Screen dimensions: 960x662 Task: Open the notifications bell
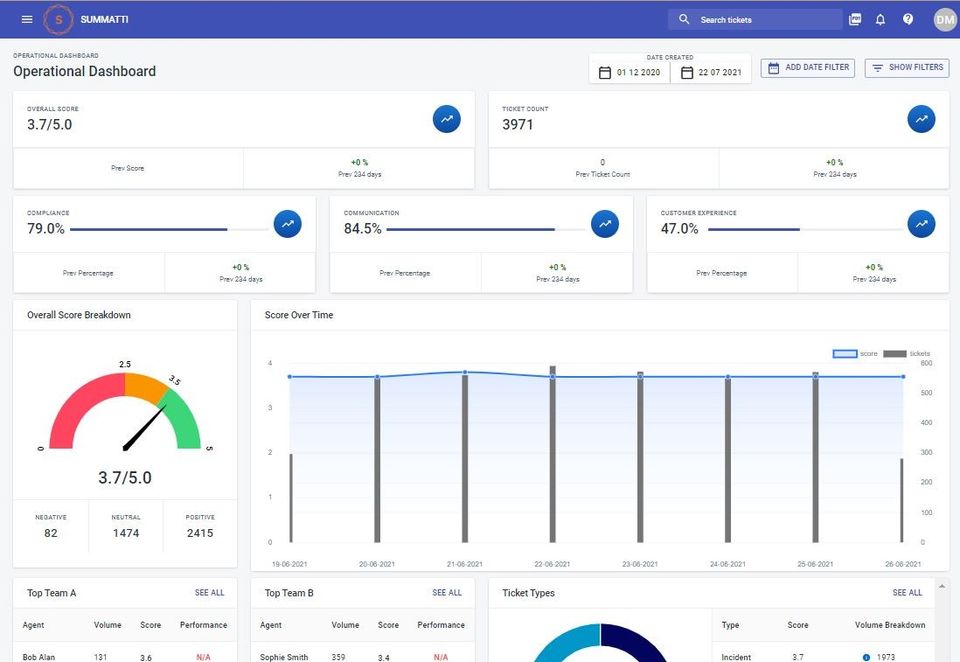point(880,19)
